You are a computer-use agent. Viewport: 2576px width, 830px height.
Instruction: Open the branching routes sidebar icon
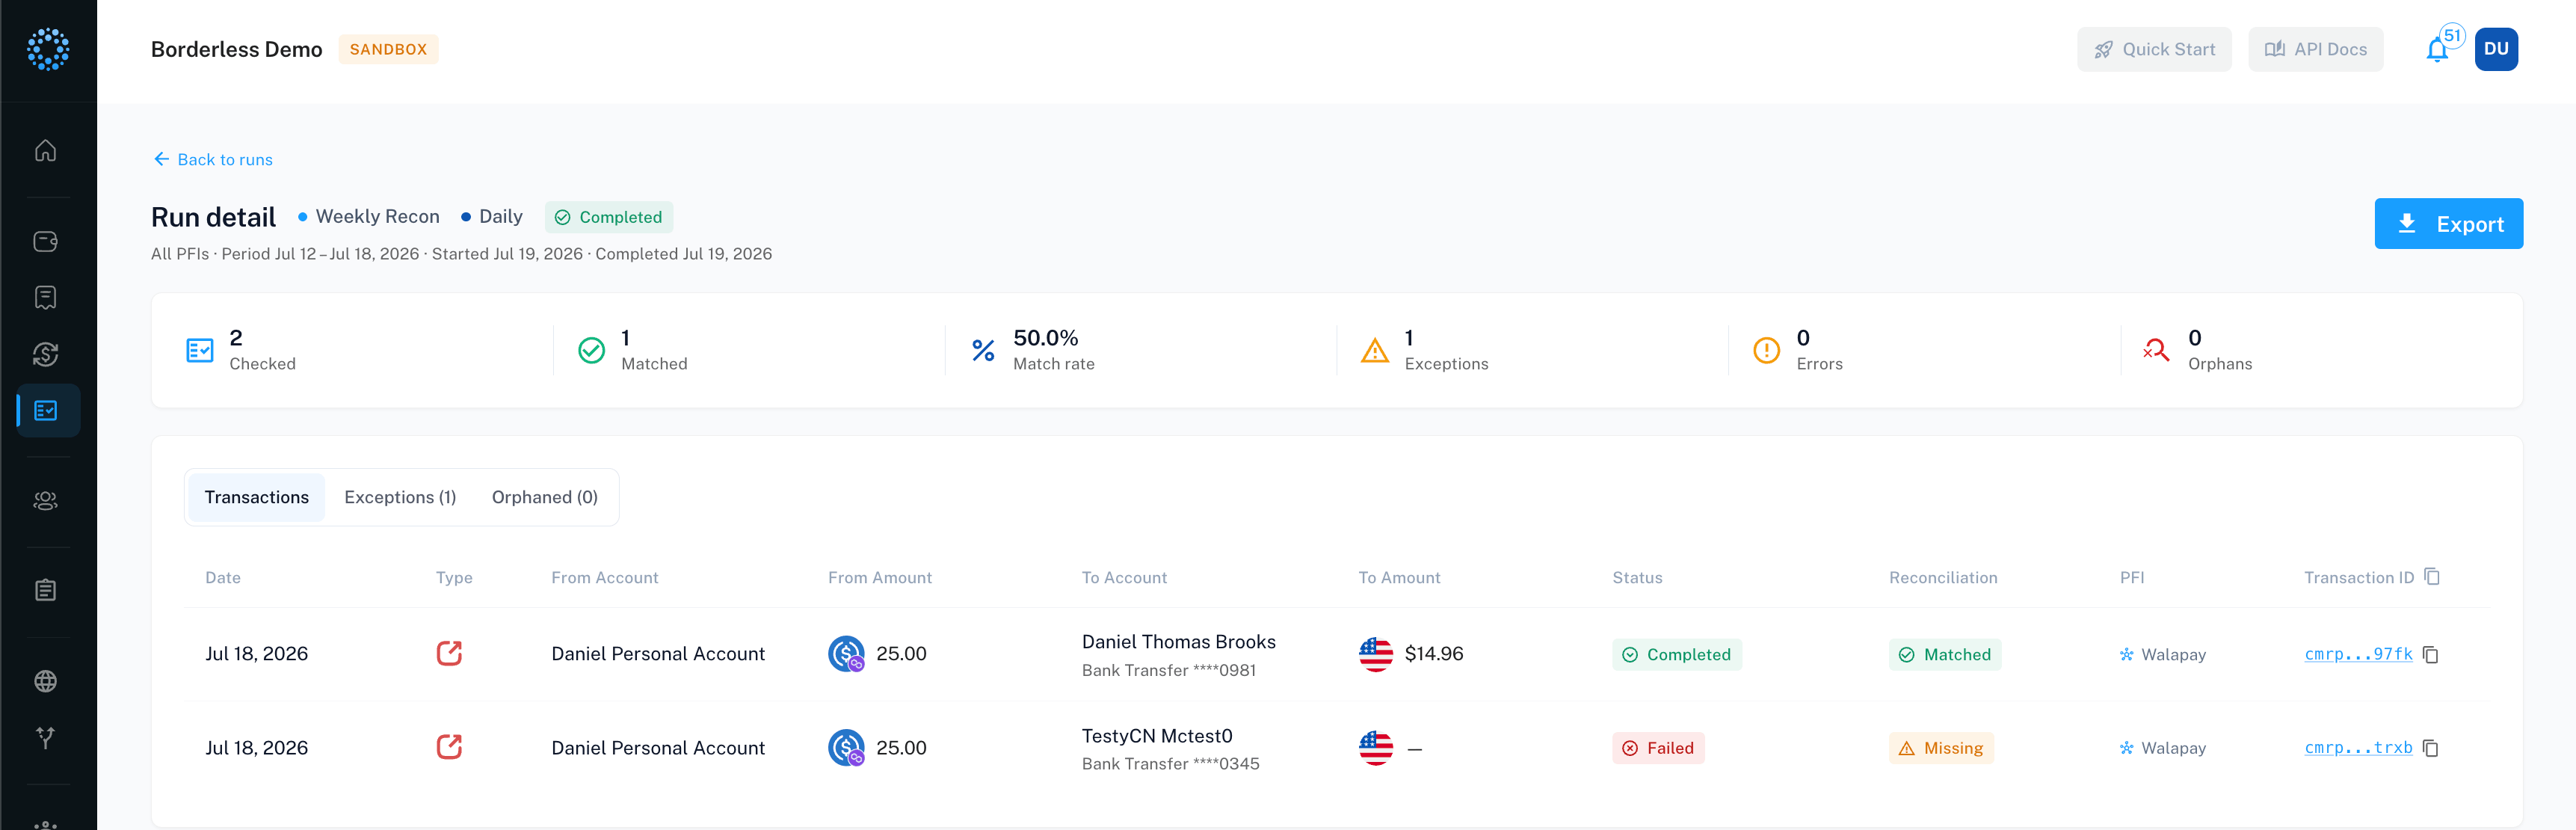pos(46,737)
